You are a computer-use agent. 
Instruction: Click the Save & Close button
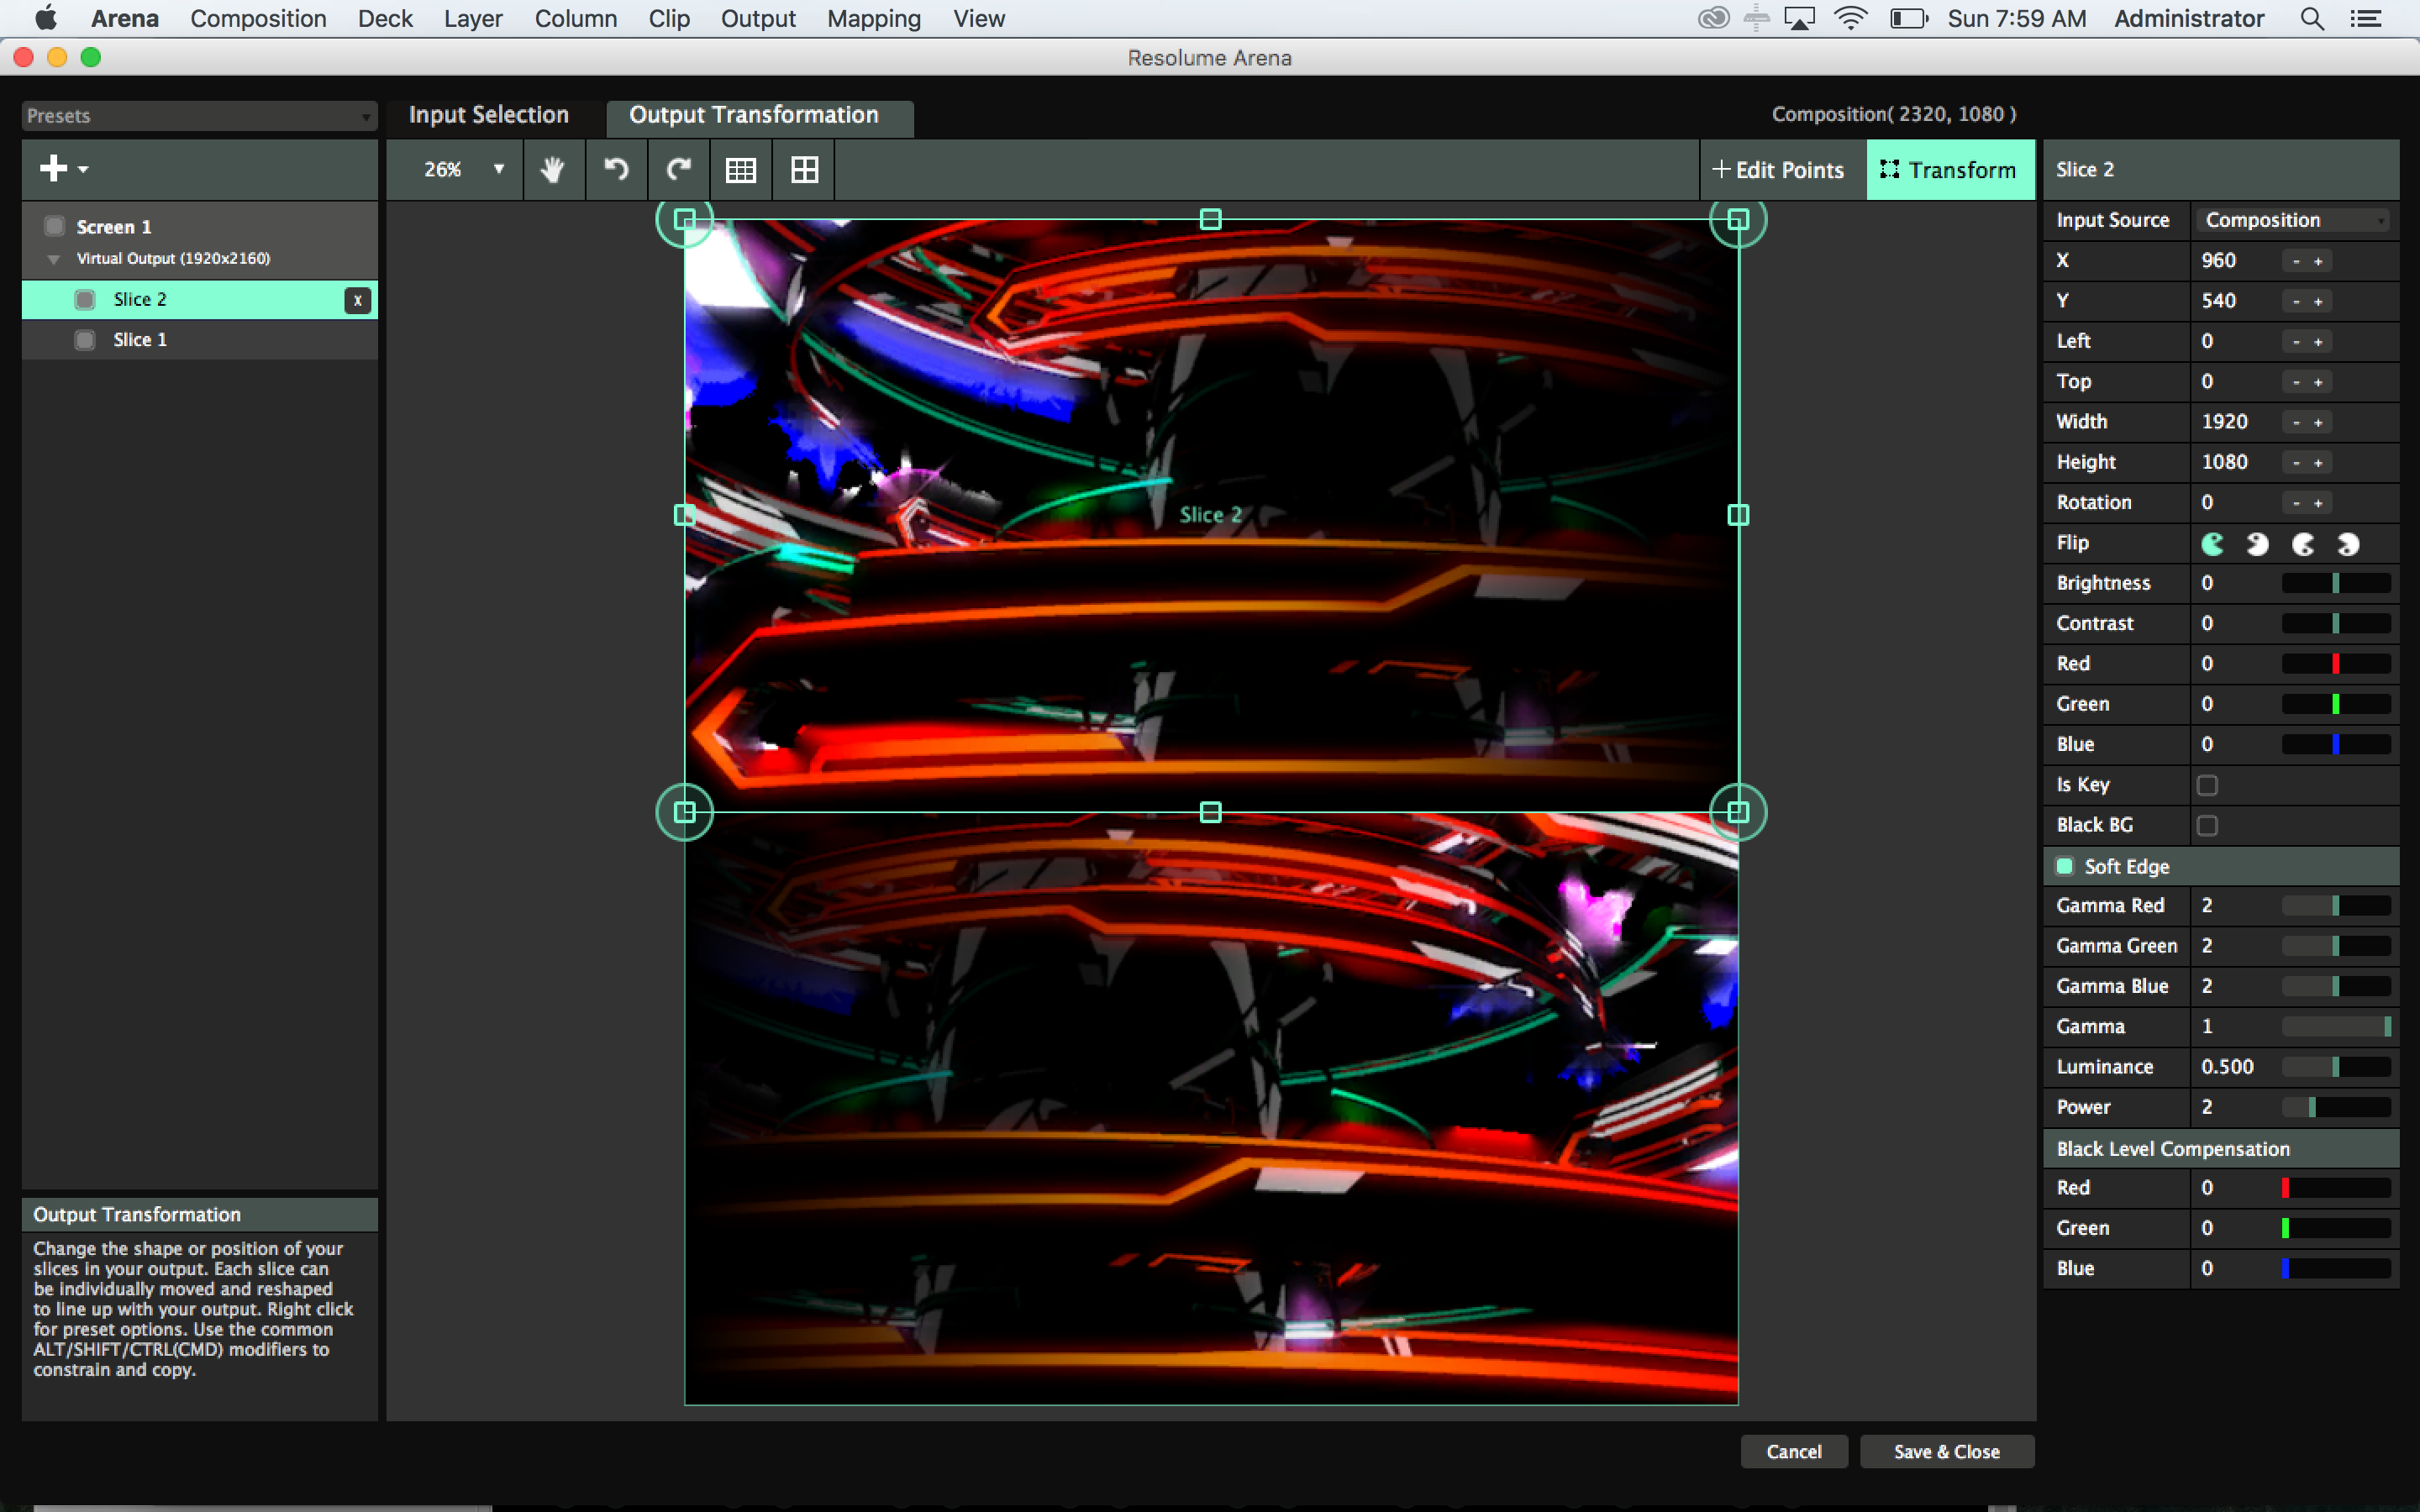1945,1451
